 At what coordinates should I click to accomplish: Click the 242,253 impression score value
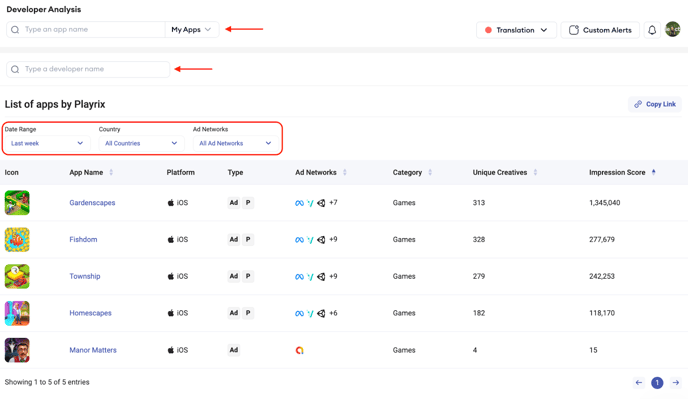click(602, 277)
